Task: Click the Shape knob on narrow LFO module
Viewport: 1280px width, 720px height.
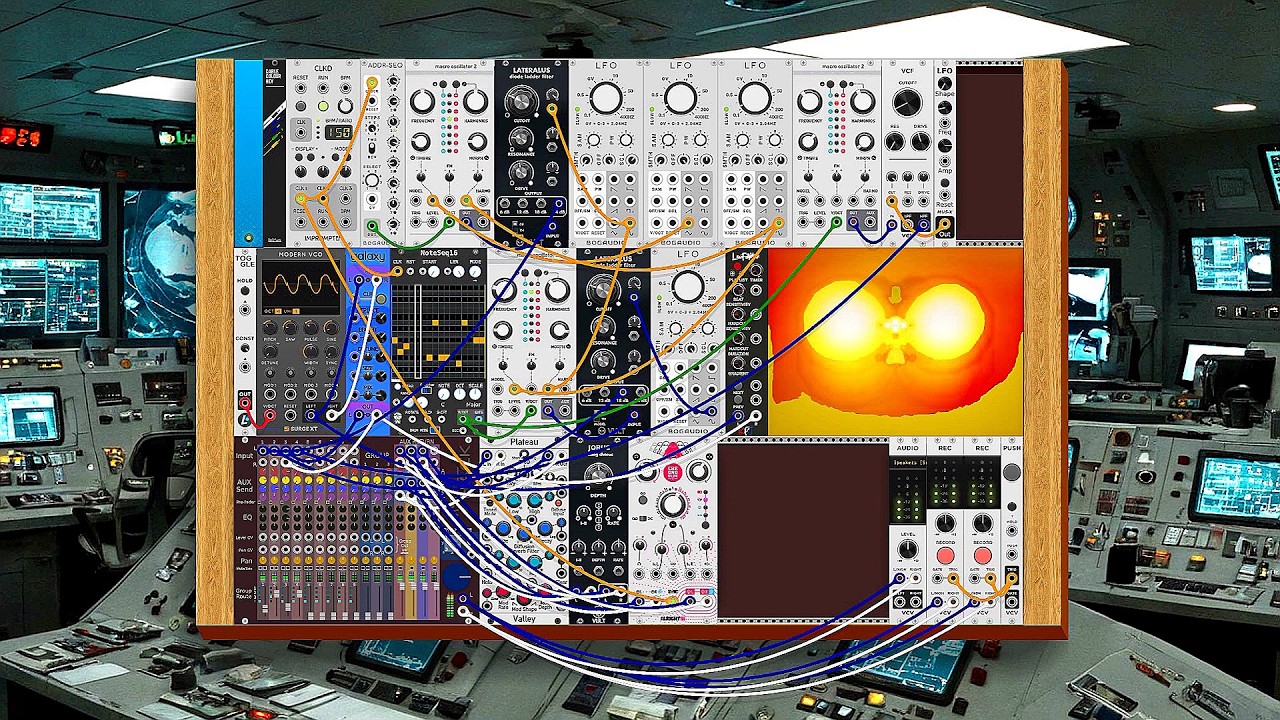Action: tap(944, 83)
